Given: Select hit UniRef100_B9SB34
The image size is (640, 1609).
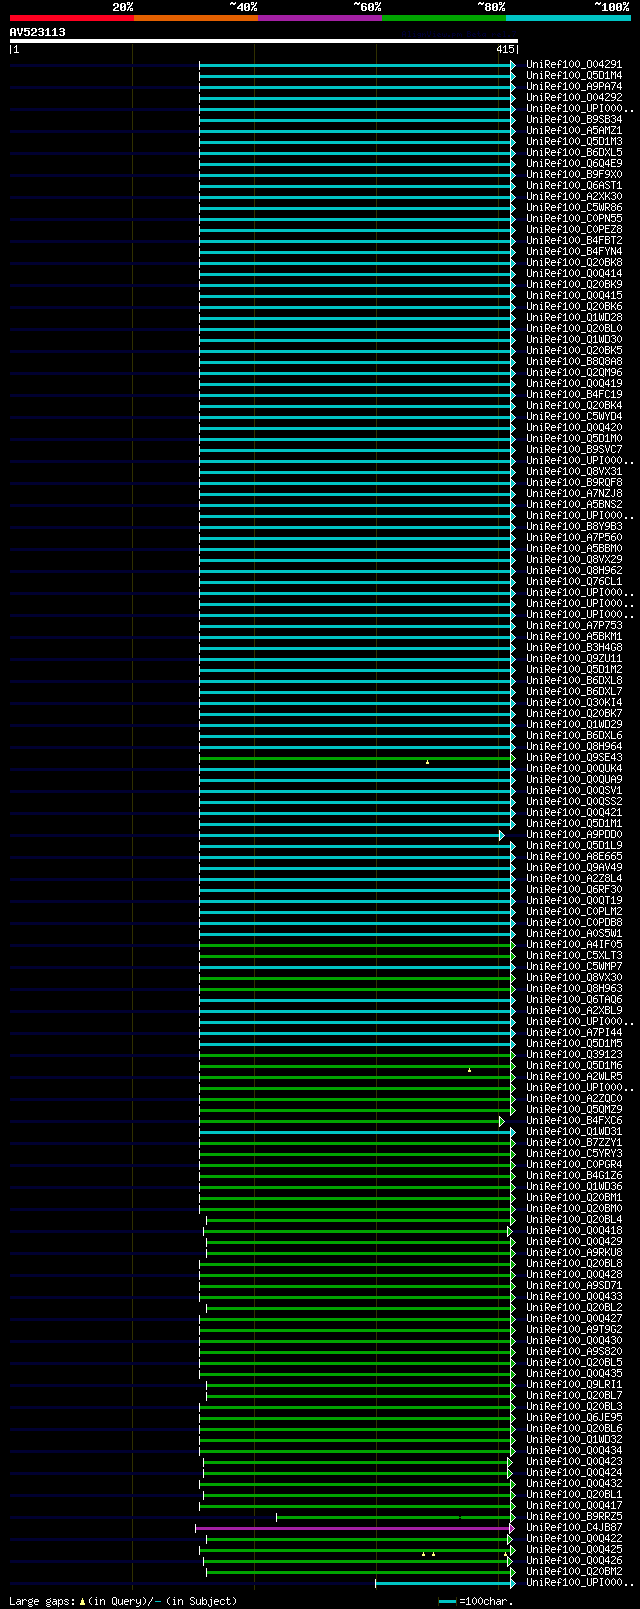Looking at the screenshot, I should point(574,119).
